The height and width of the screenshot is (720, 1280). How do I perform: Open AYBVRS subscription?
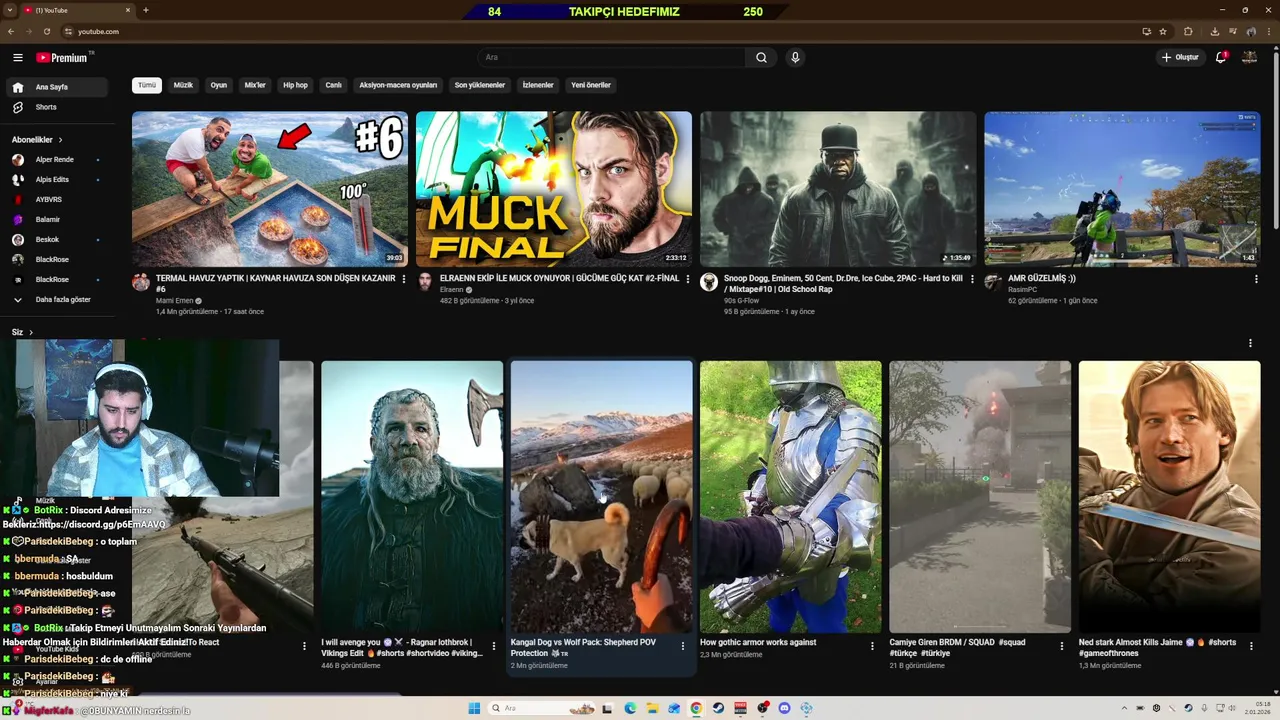tap(55, 200)
